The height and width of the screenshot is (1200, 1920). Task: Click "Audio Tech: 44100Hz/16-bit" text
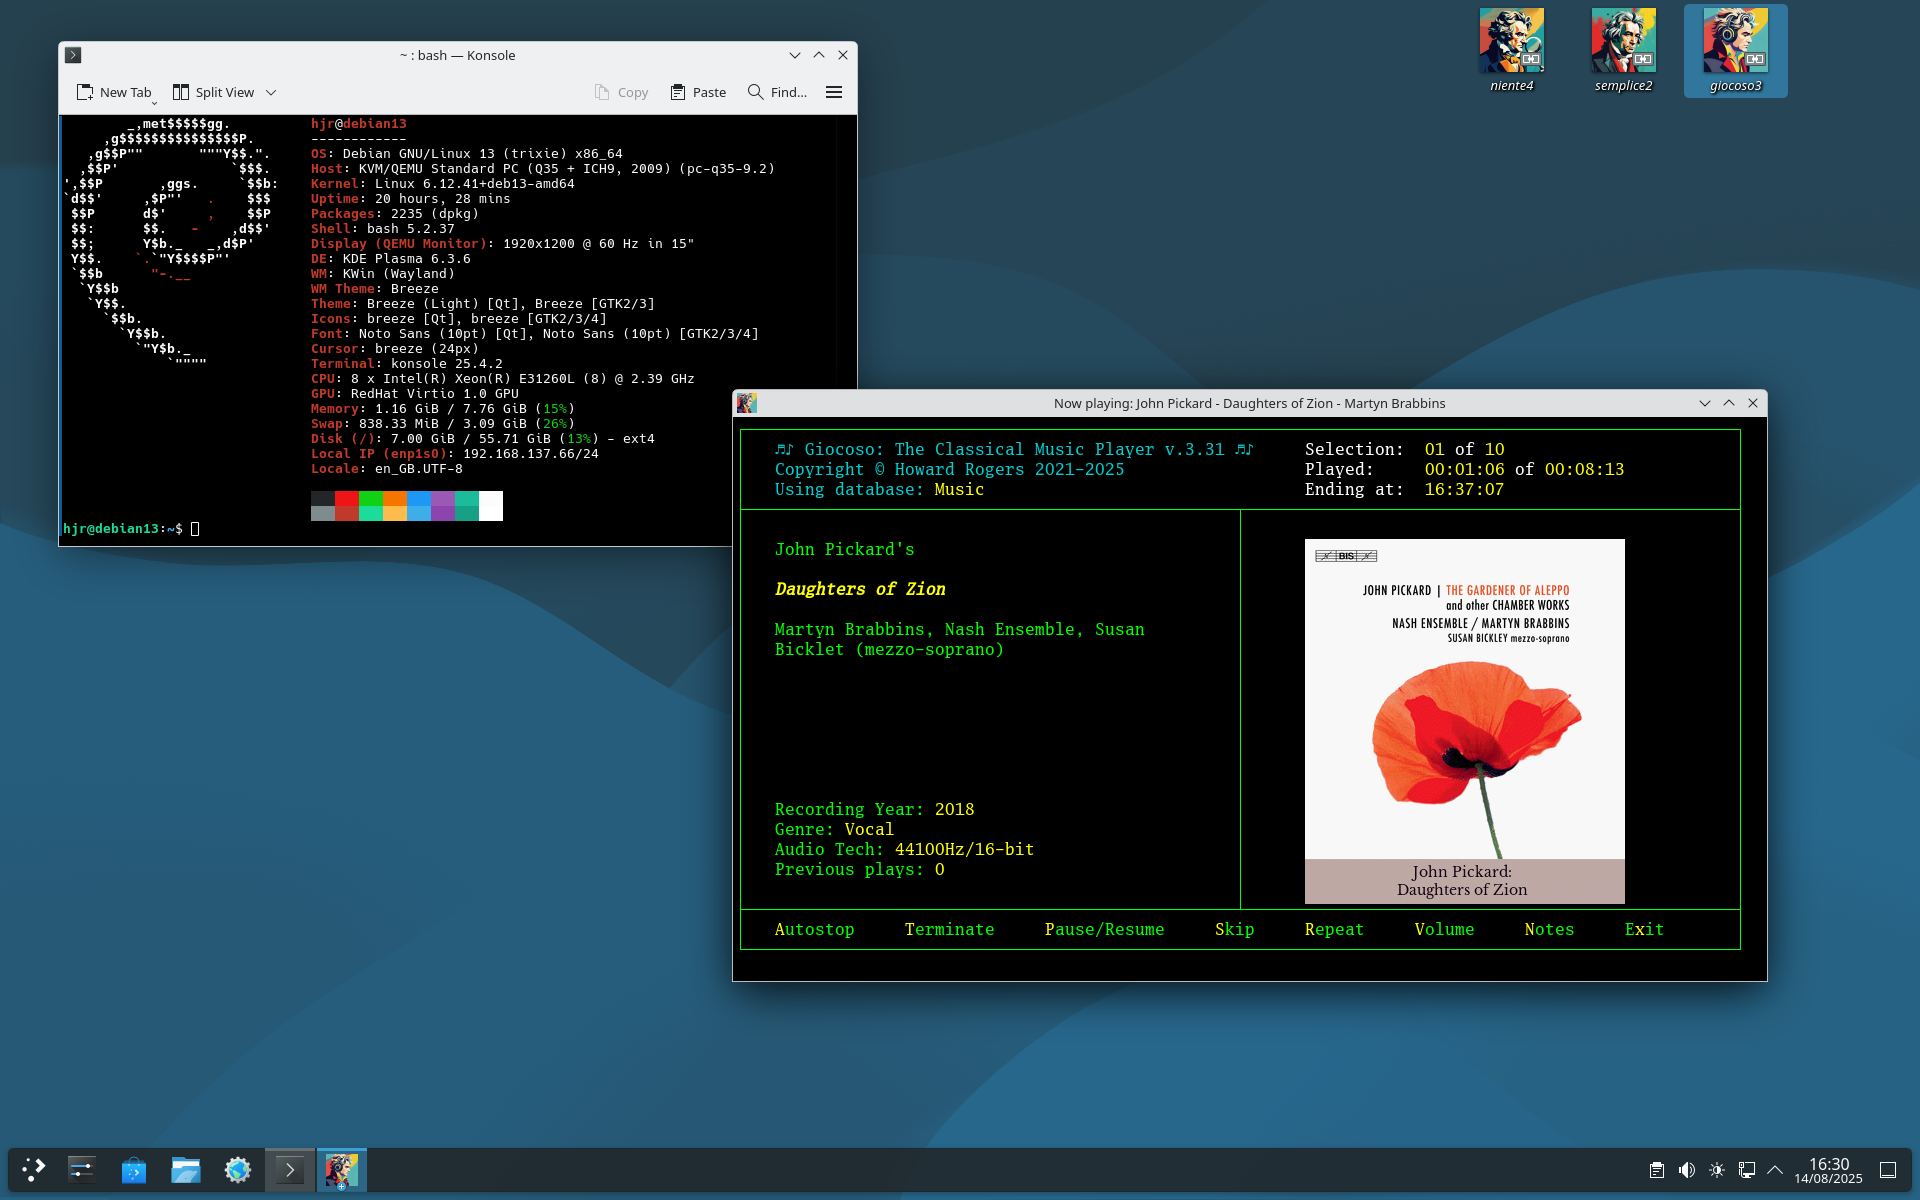(904, 849)
